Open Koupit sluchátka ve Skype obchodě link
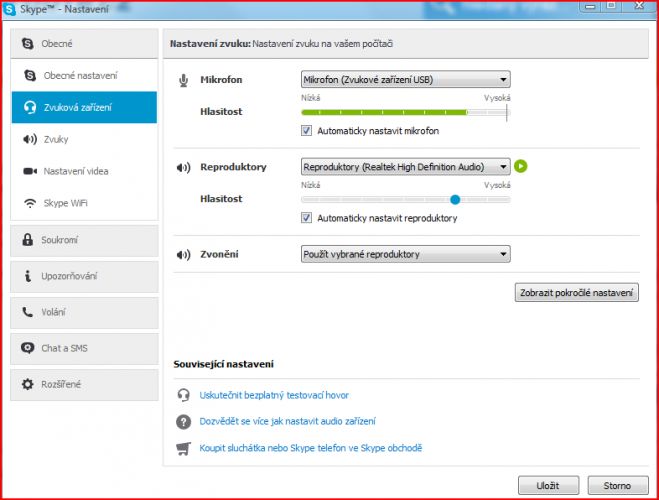 tap(311, 448)
